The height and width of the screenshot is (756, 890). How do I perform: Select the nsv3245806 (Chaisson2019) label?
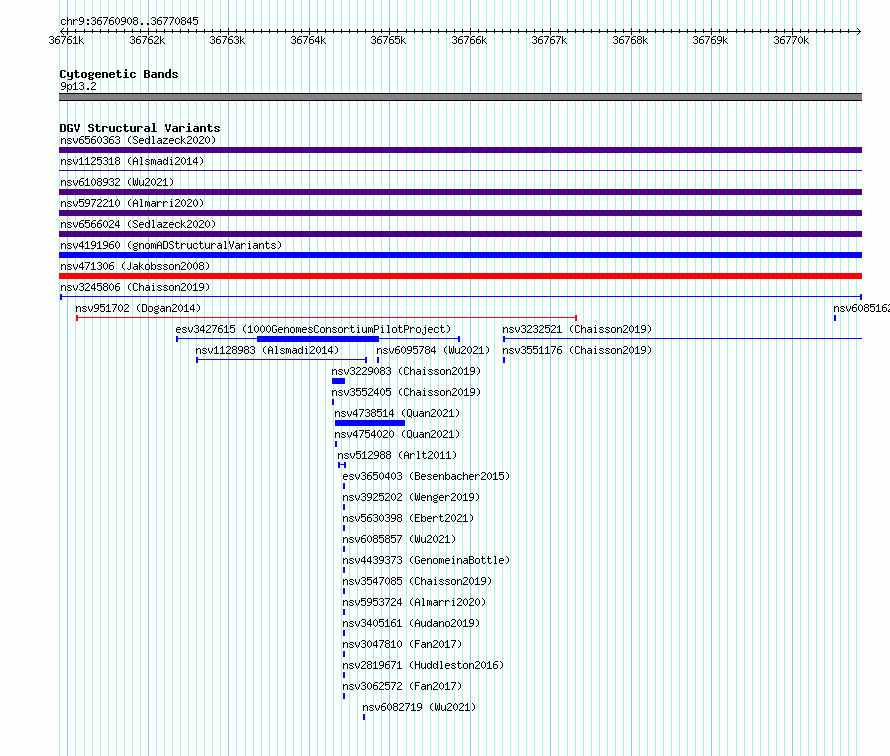(x=135, y=287)
